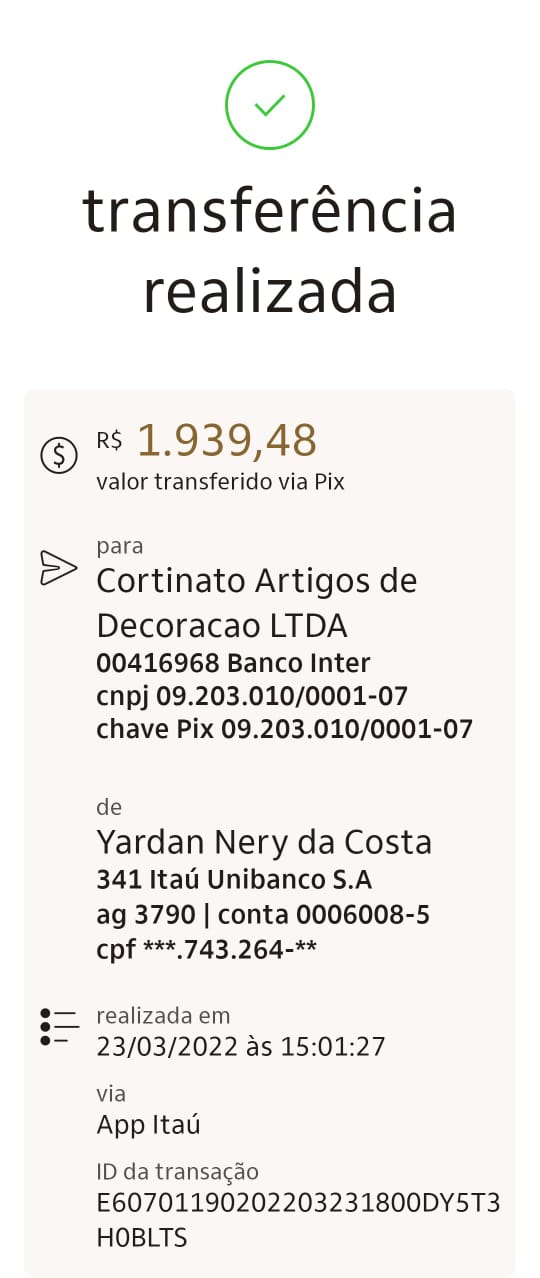The image size is (540, 1278).
Task: Click the valor transferido via Pix label
Action: (x=221, y=482)
